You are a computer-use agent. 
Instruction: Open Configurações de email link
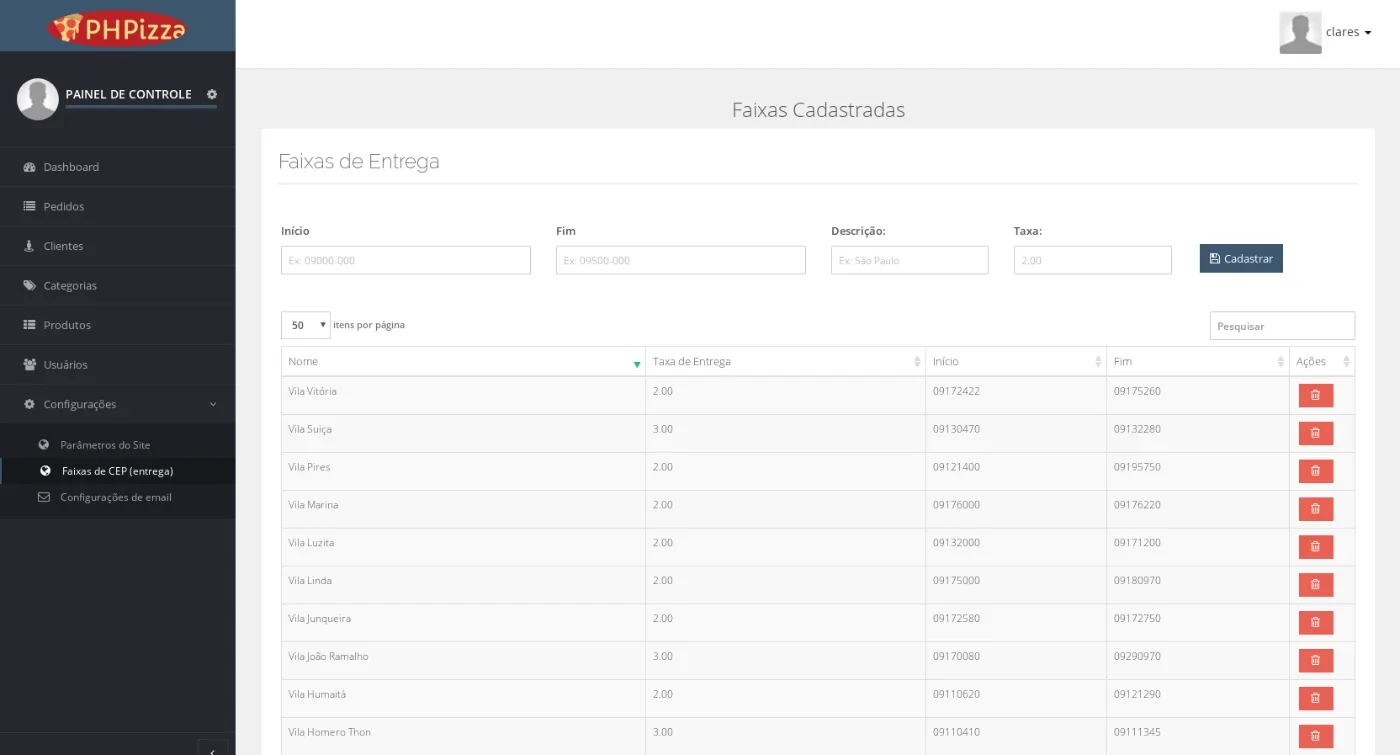tap(115, 497)
